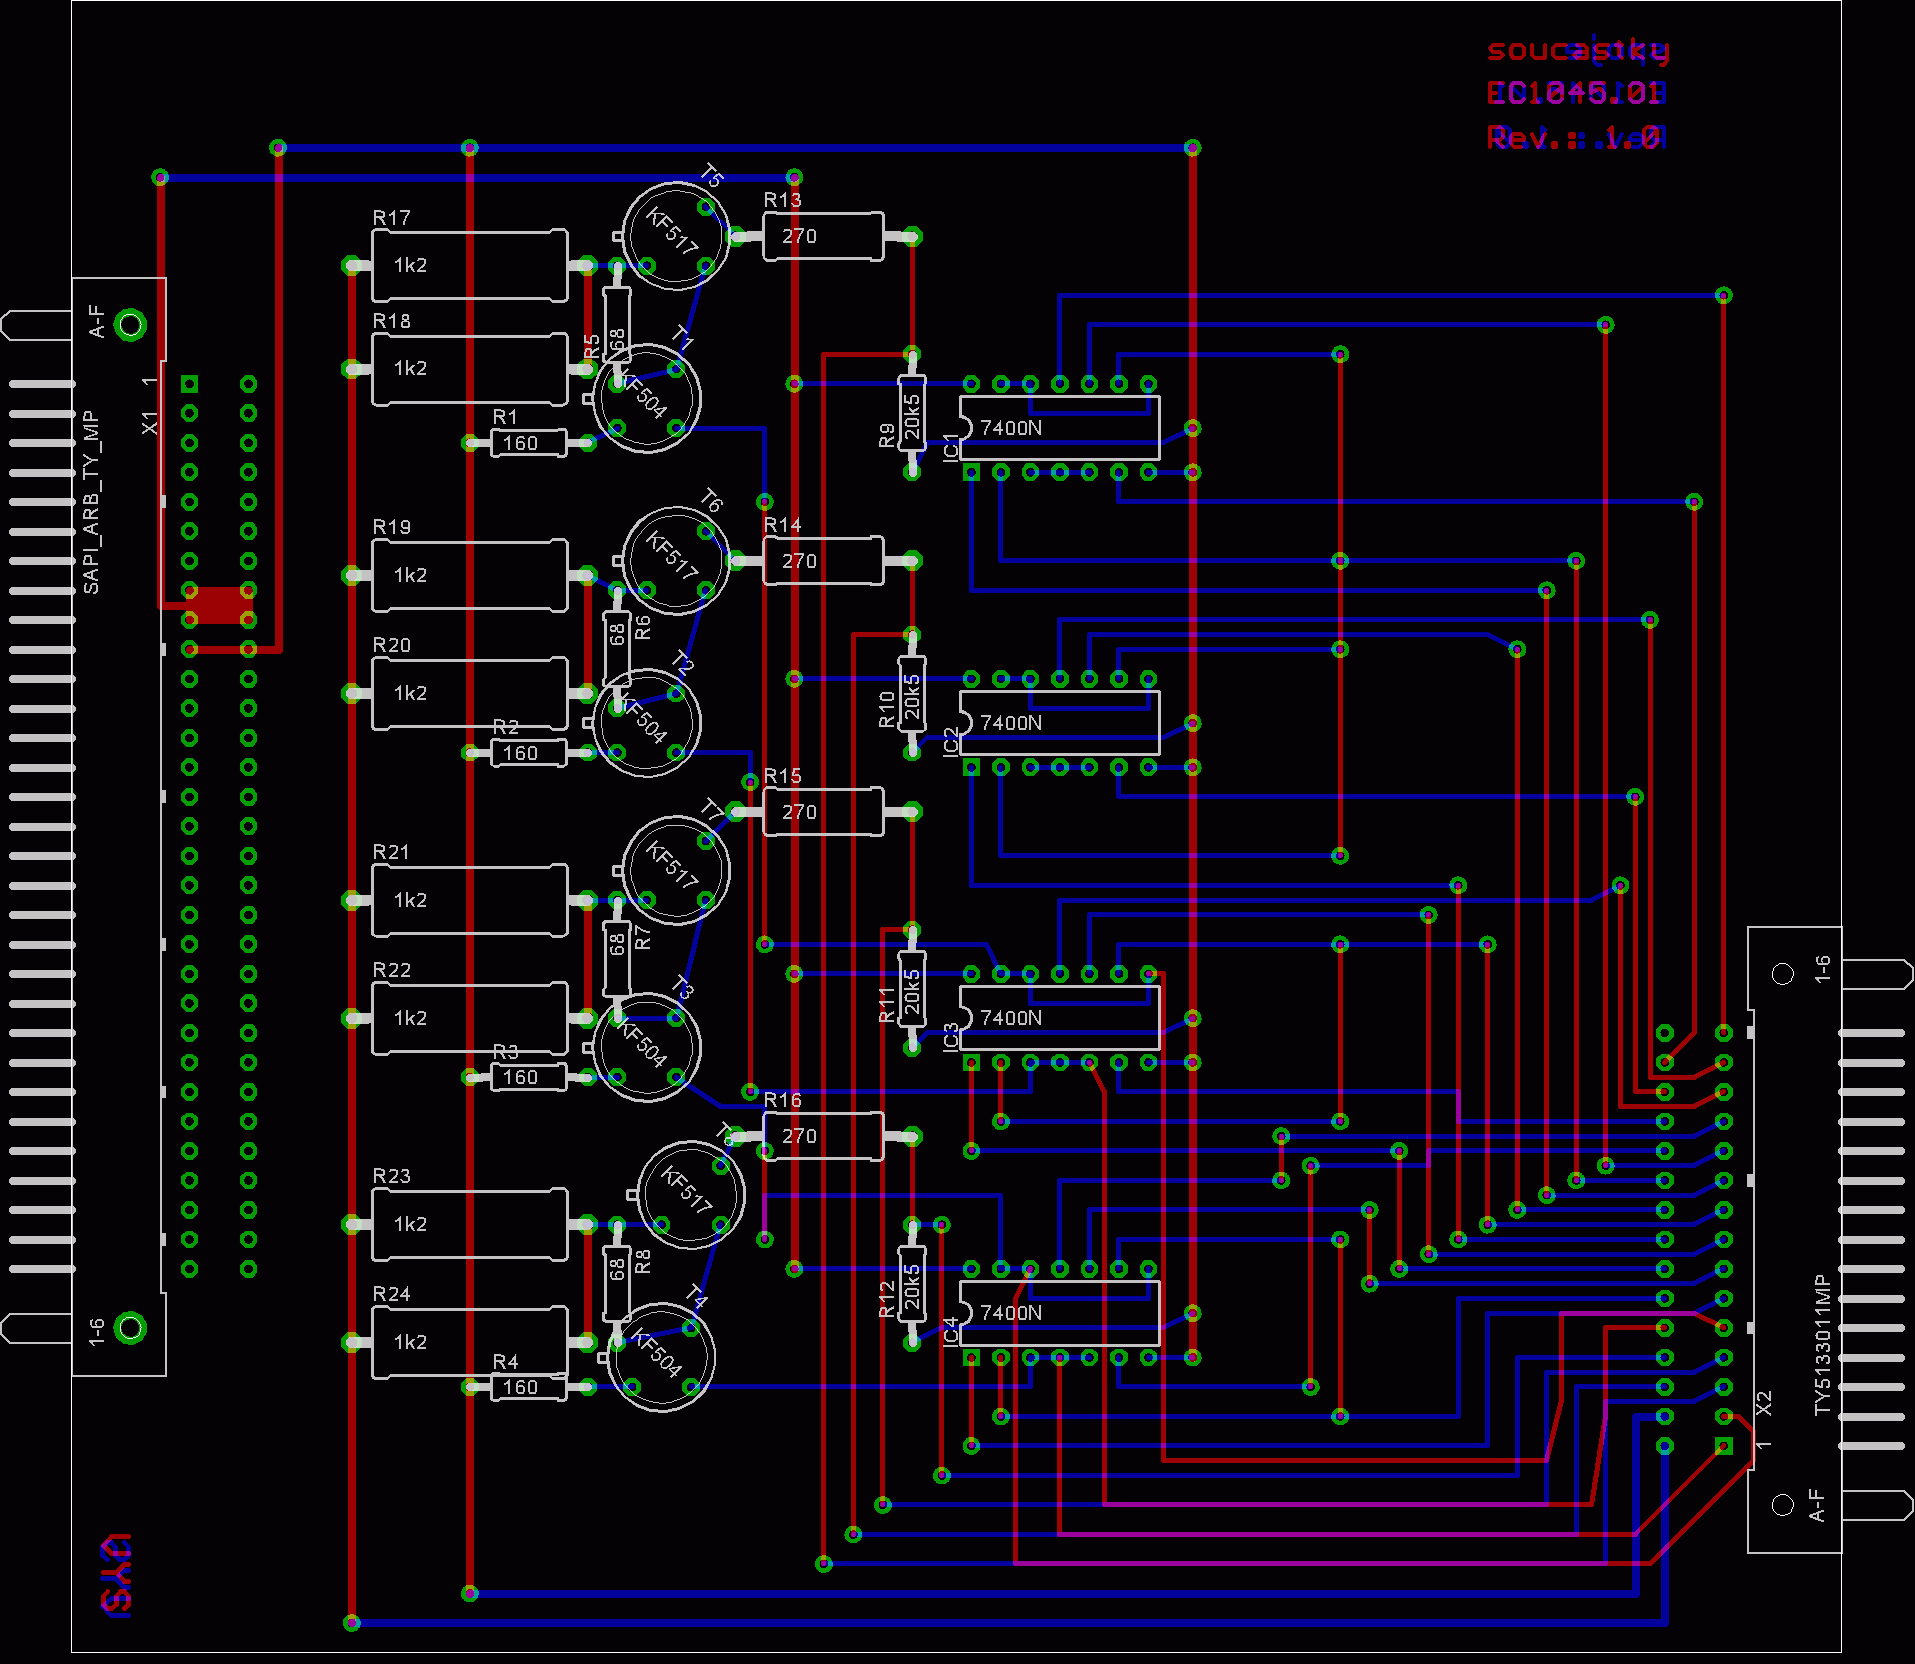This screenshot has height=1664, width=1915.
Task: Select the R13 270 resistor
Action: click(x=822, y=237)
